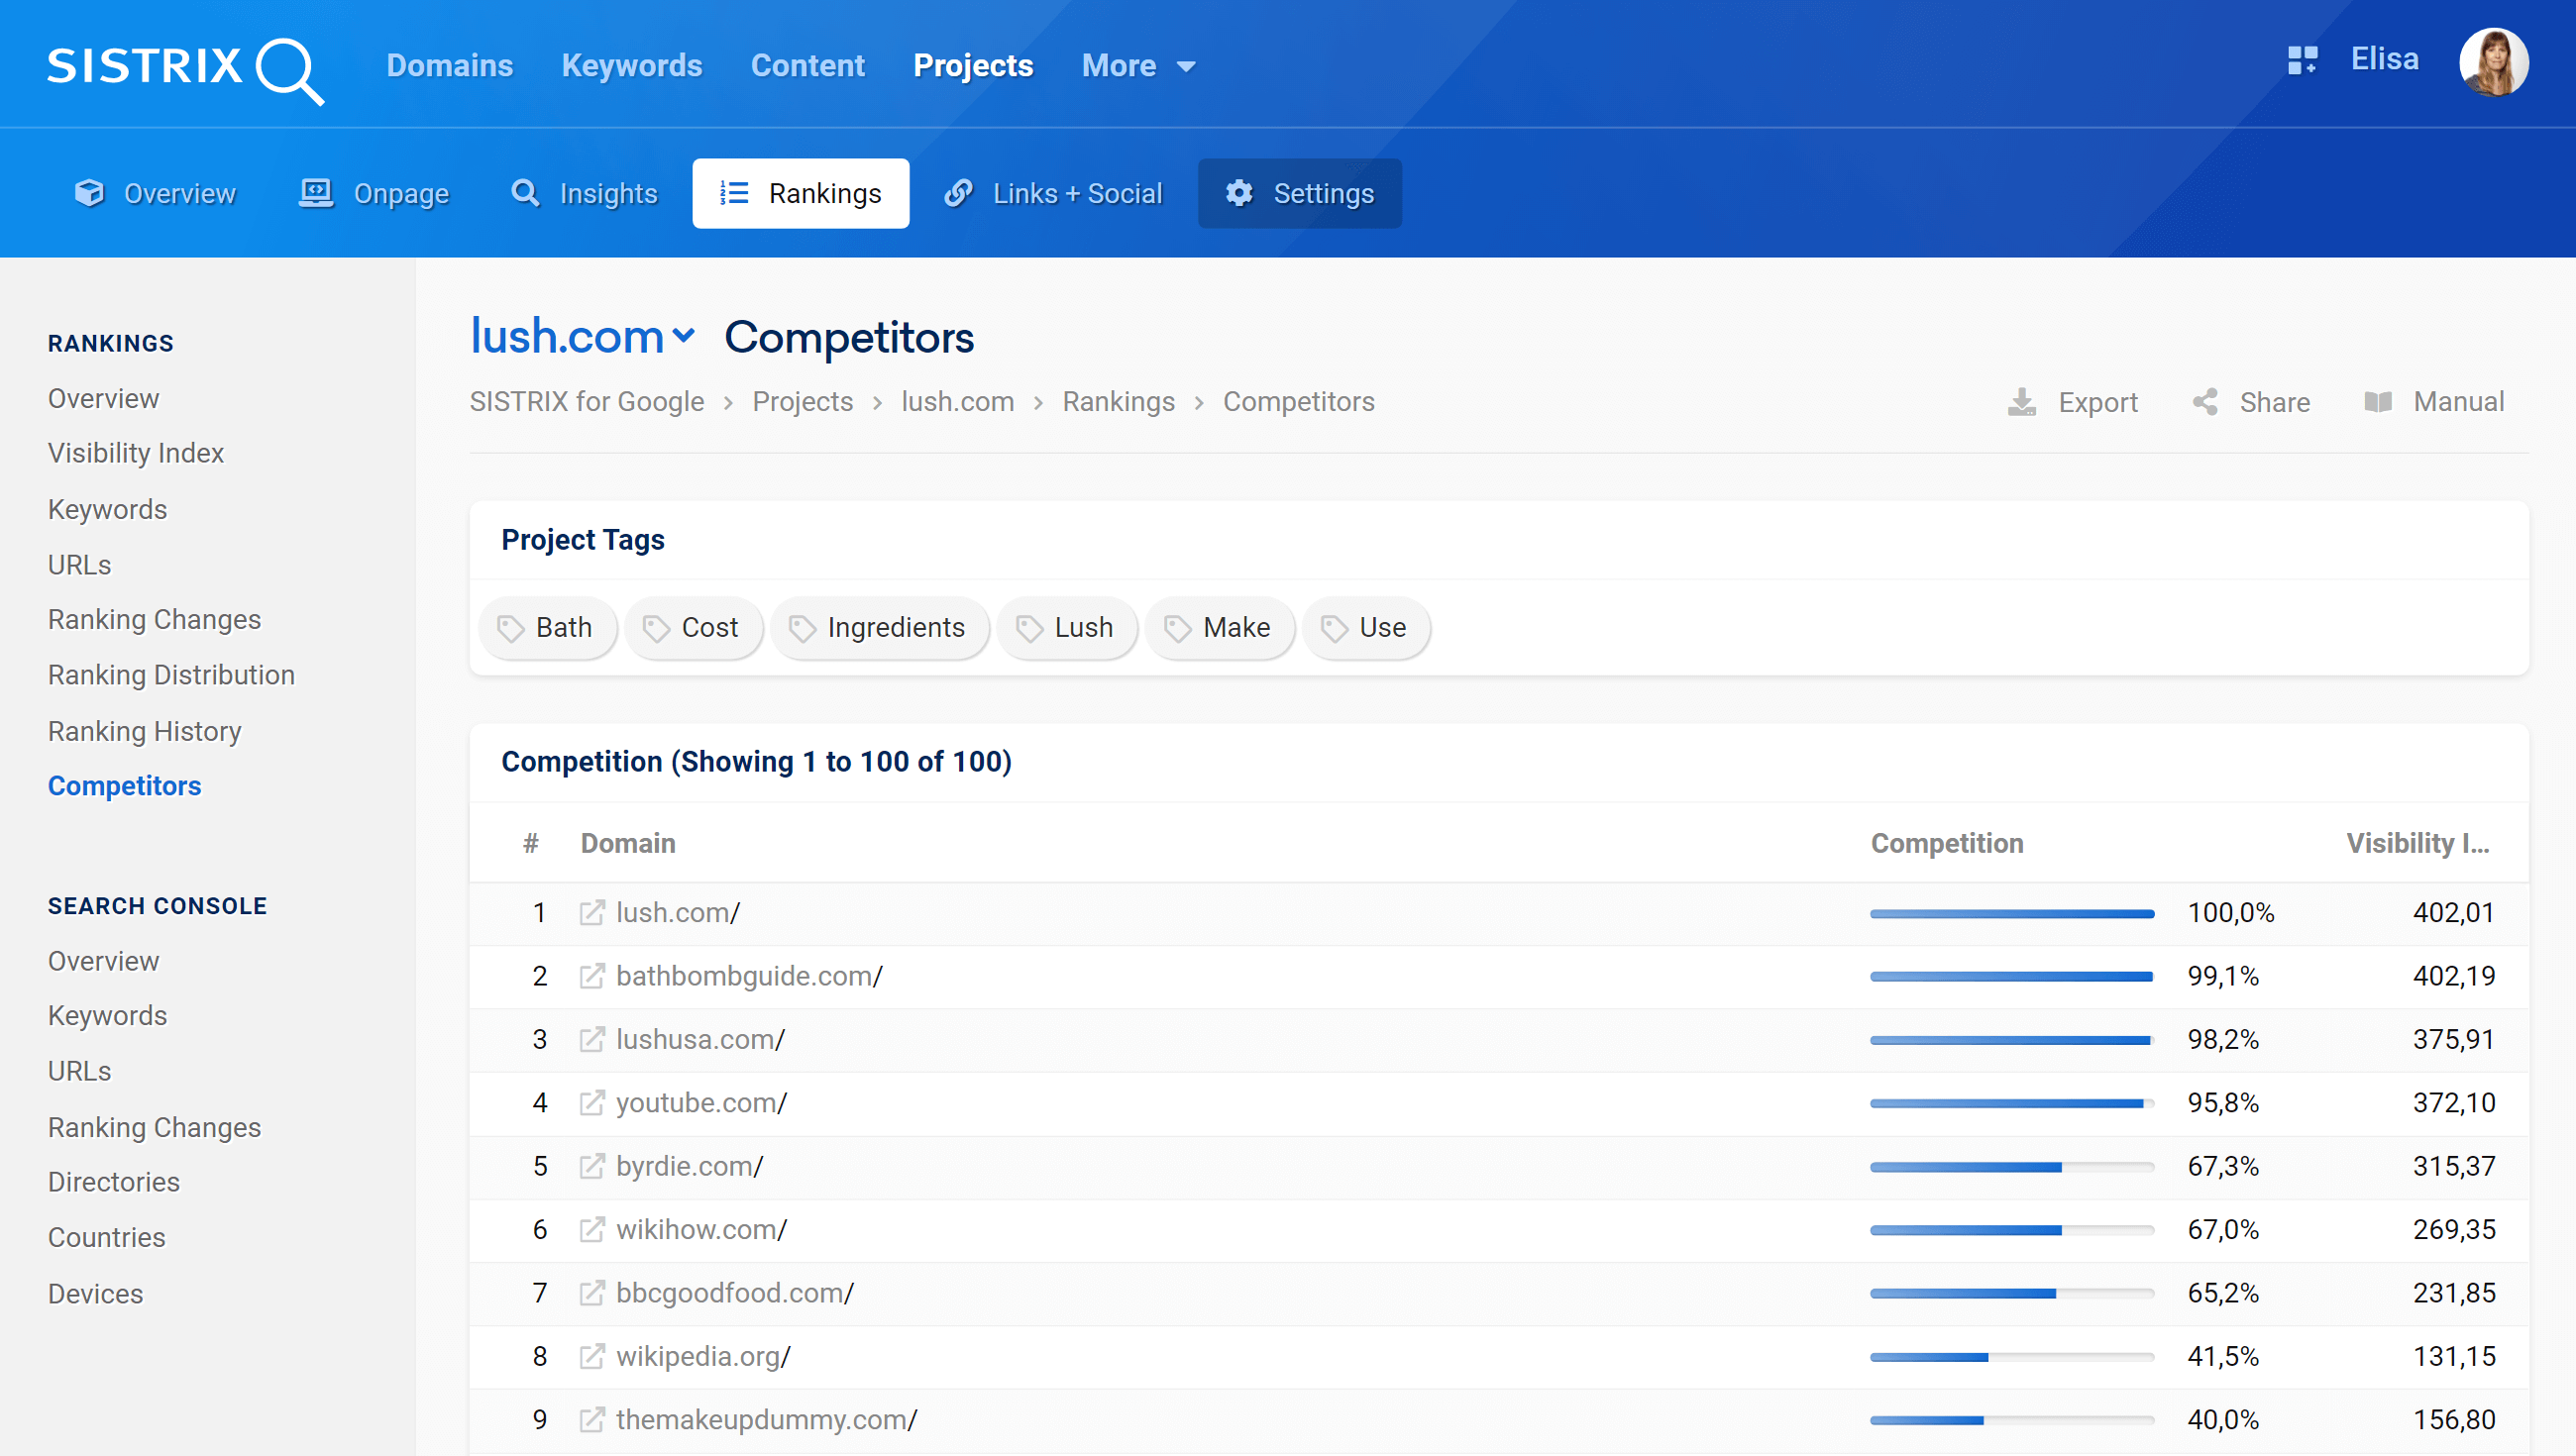The width and height of the screenshot is (2576, 1456).
Task: Filter by the Cost tag
Action: pos(694,628)
